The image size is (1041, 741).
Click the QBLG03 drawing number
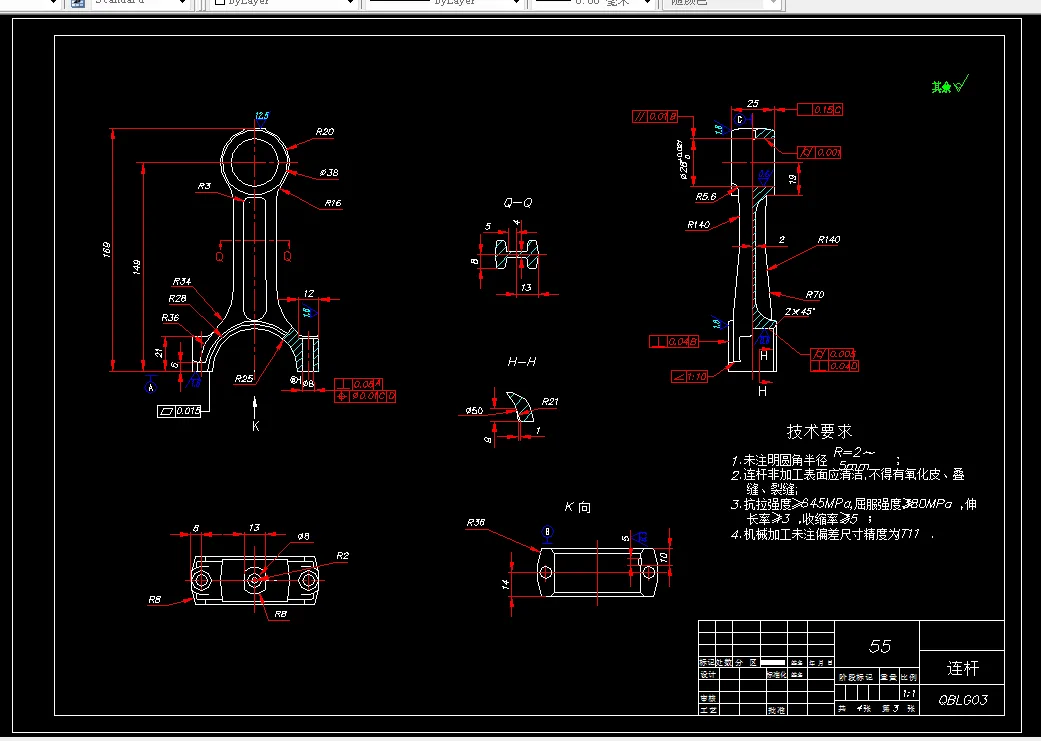click(962, 700)
